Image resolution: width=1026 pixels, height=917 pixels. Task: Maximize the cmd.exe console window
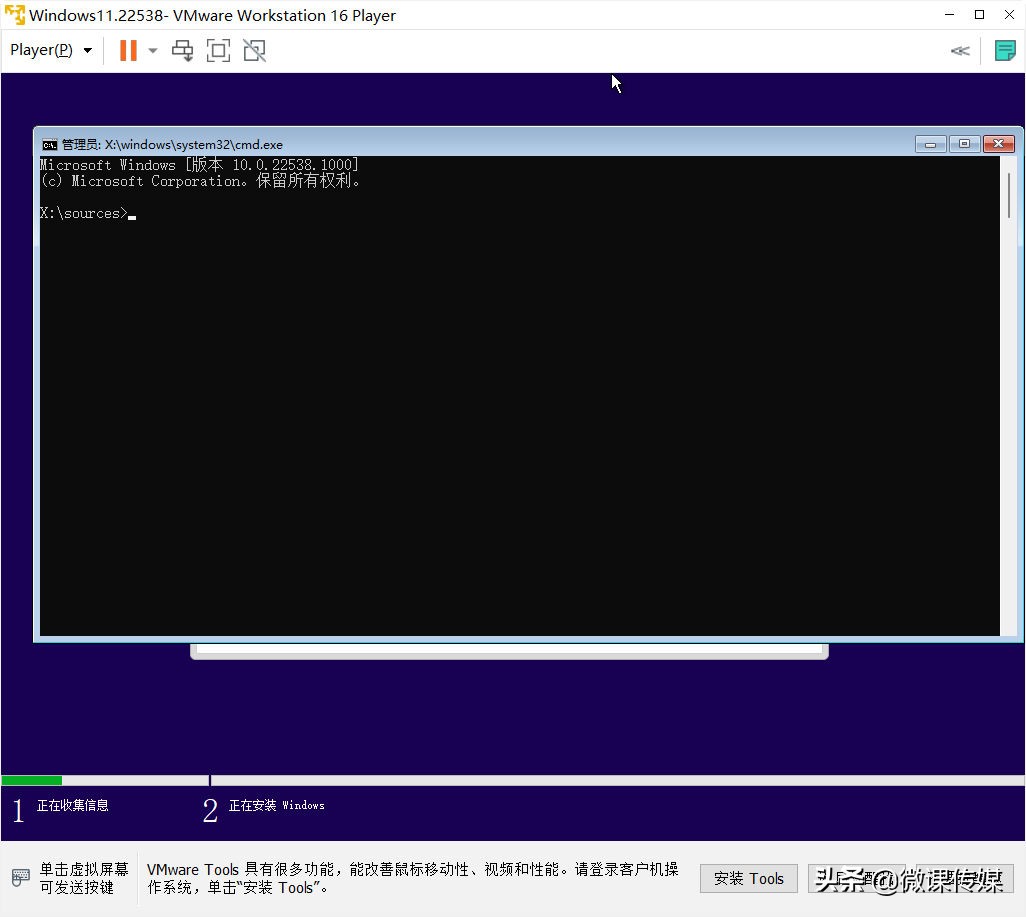964,144
